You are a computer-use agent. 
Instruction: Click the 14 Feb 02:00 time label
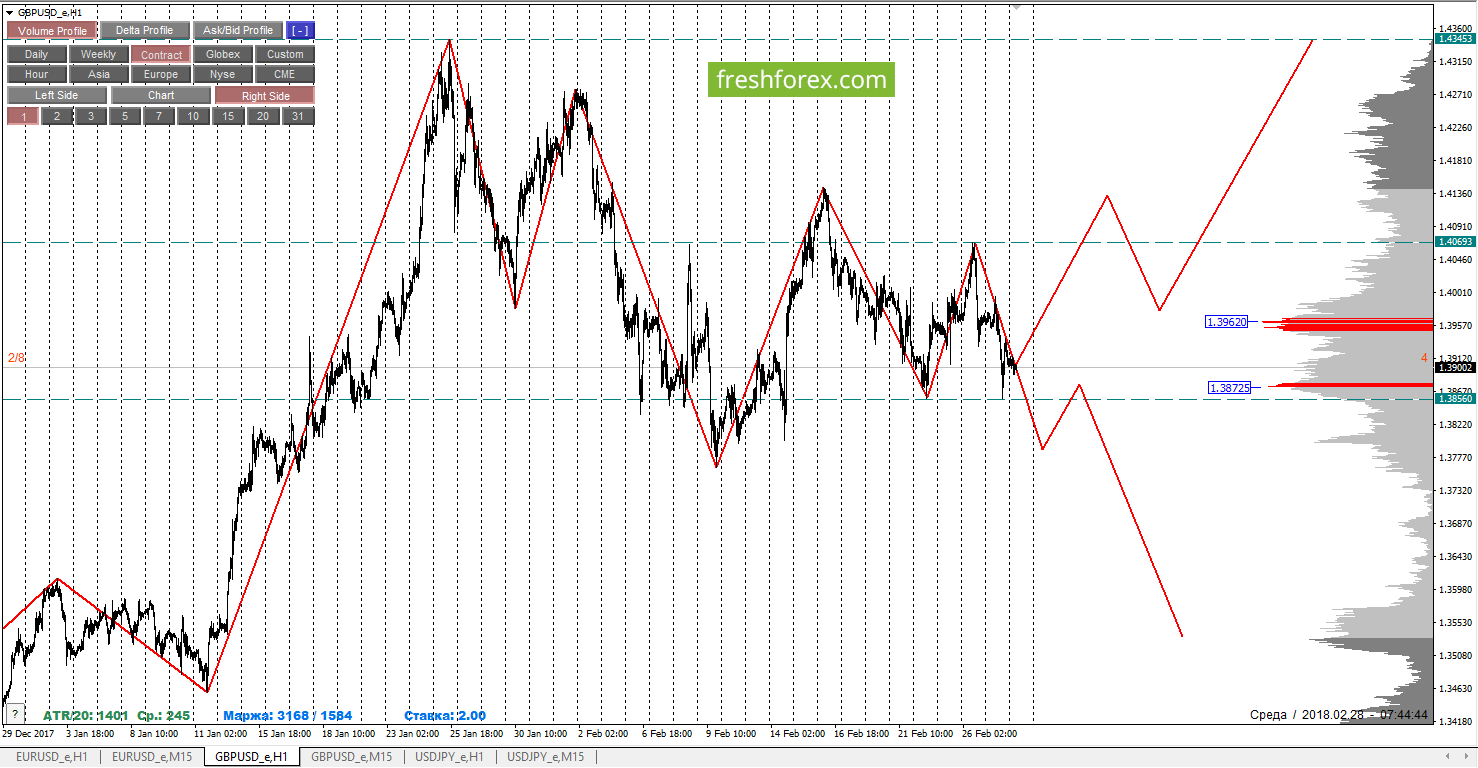point(797,734)
